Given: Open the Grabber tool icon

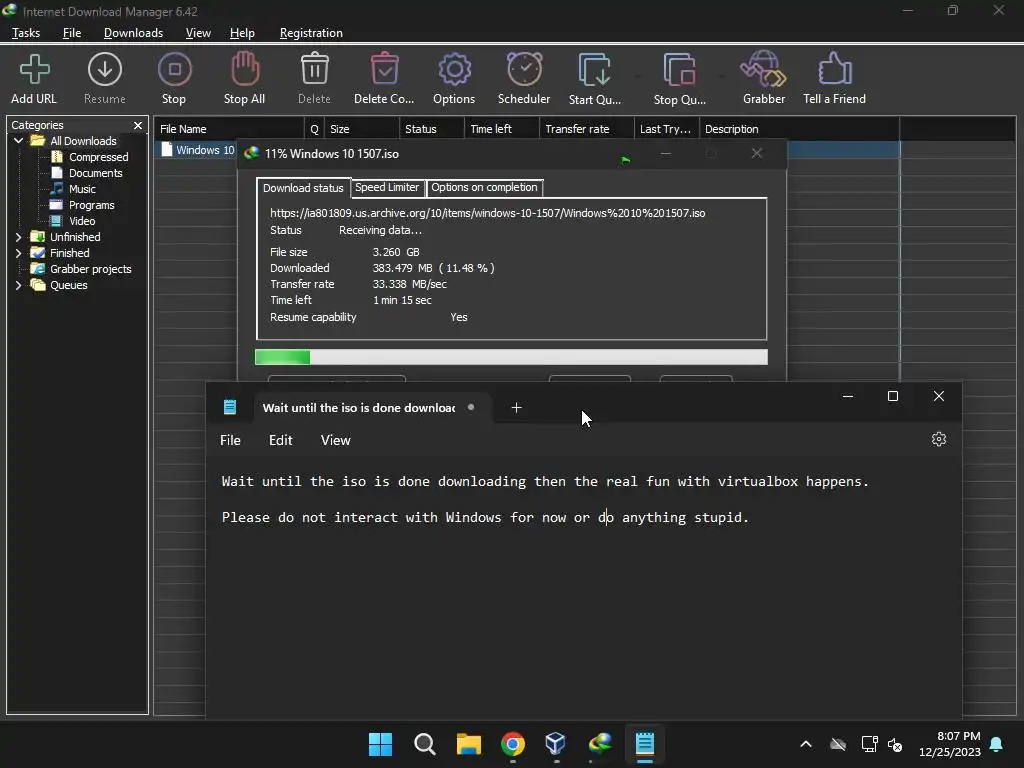Looking at the screenshot, I should pyautogui.click(x=763, y=69).
